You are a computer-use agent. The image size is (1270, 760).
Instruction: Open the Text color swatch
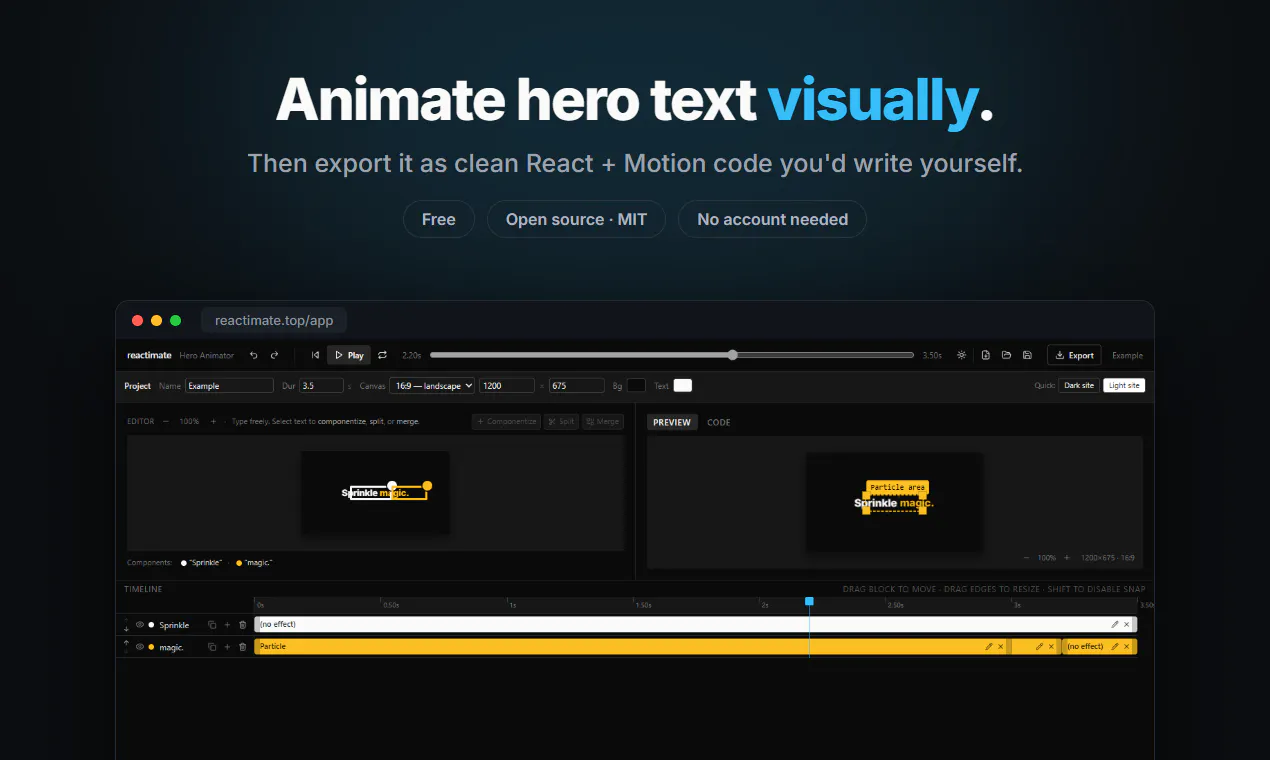pyautogui.click(x=683, y=385)
